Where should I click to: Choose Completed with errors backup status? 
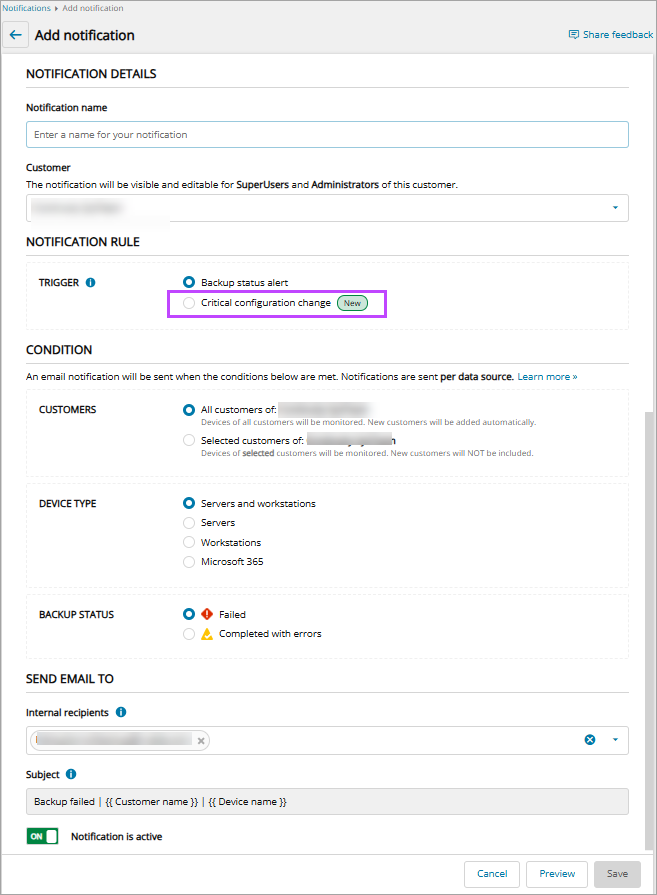coord(189,634)
